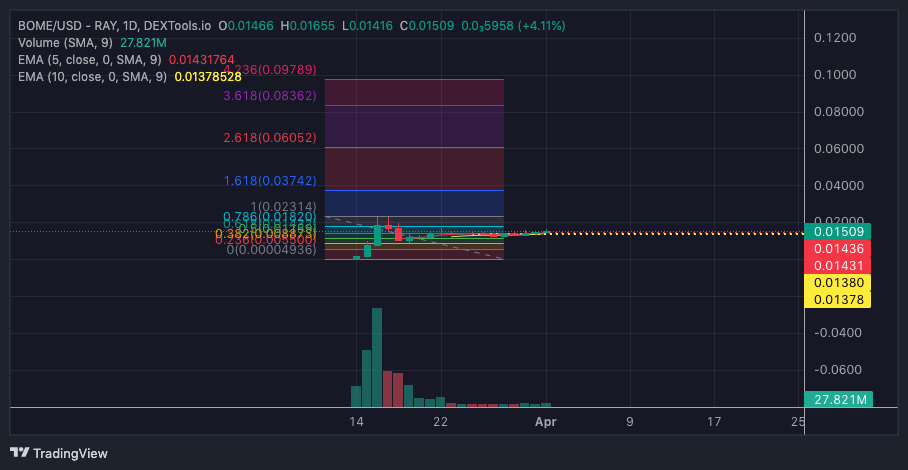Click the 1(0.02314) Fibonacci label

[283, 207]
